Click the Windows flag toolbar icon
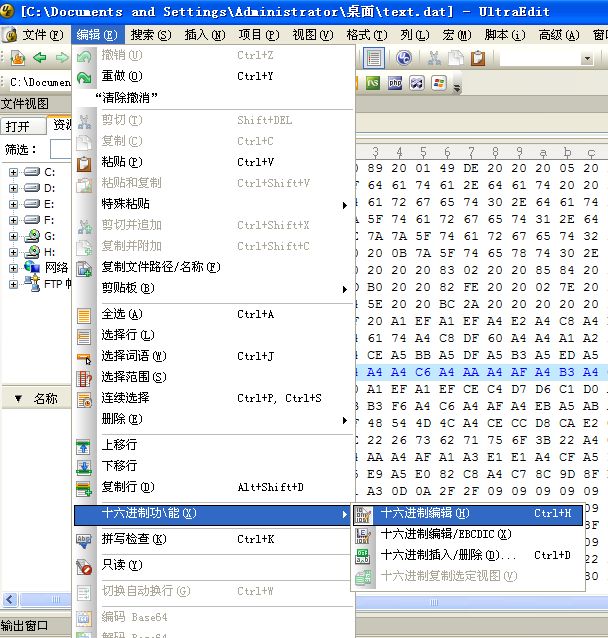608x638 pixels. [x=439, y=83]
